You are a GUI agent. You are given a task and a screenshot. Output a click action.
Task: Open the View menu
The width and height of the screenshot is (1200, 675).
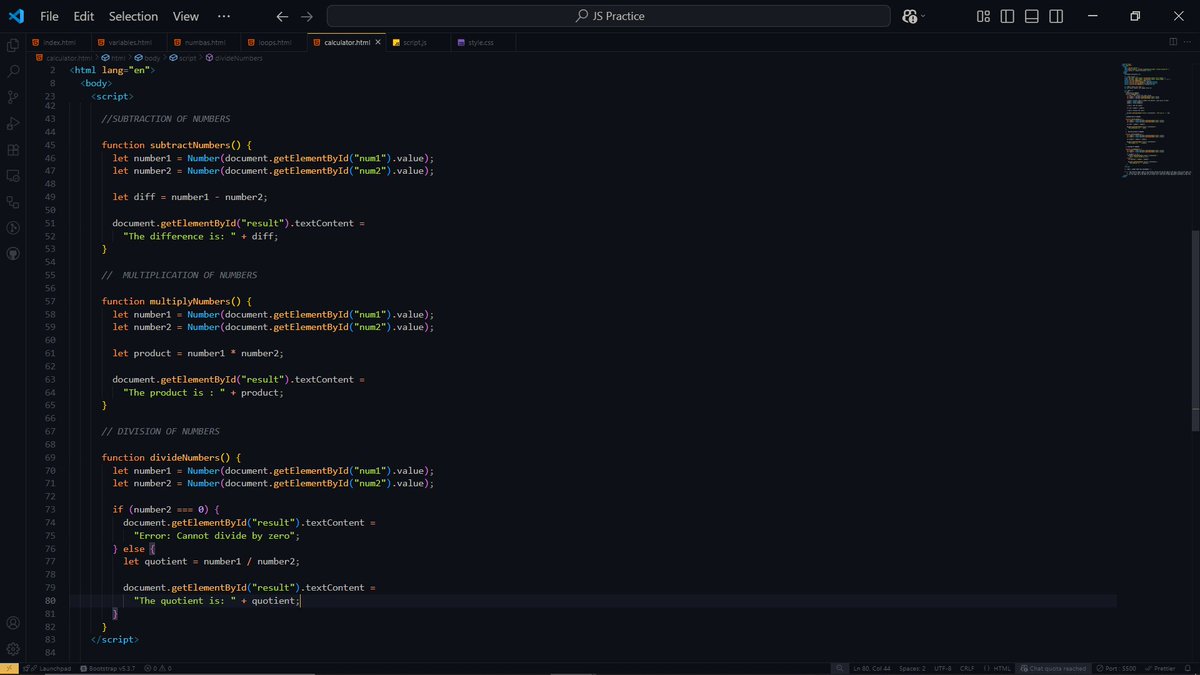point(186,16)
